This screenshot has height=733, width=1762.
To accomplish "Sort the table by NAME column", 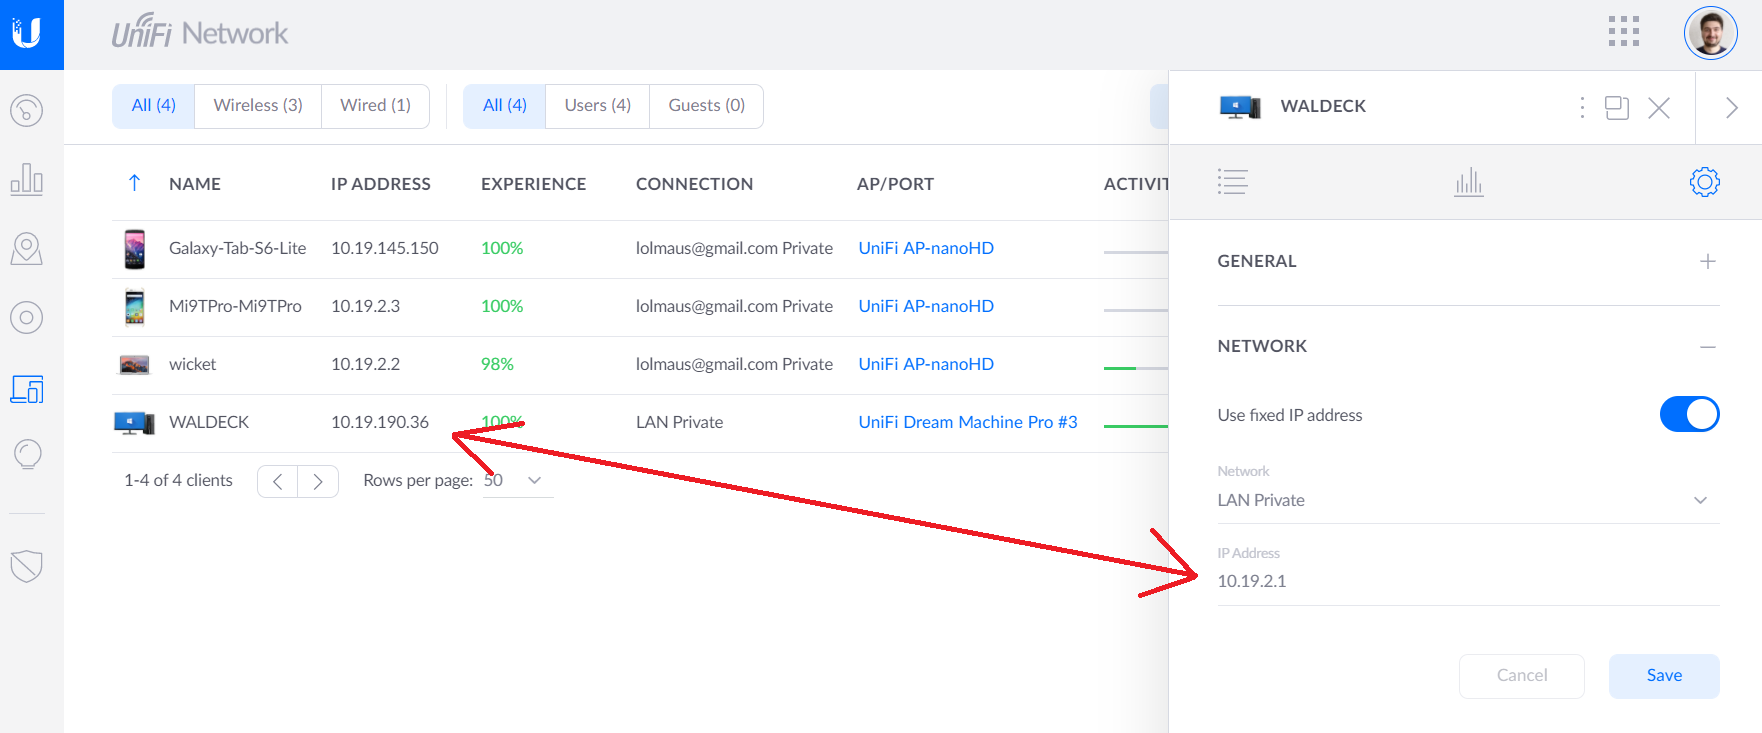I will 195,184.
